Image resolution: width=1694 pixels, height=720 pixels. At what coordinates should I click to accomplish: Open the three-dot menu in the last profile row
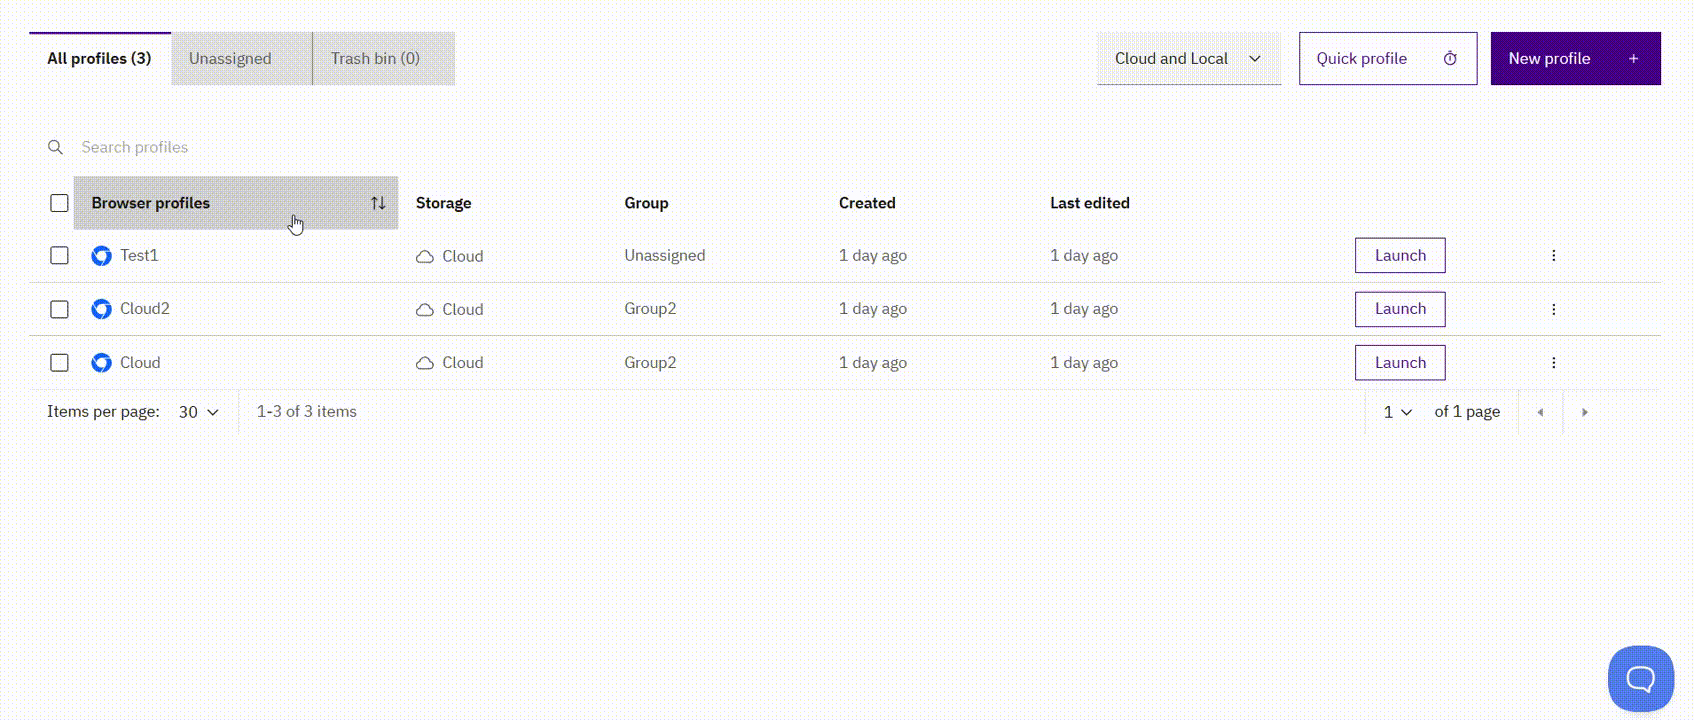(1553, 363)
